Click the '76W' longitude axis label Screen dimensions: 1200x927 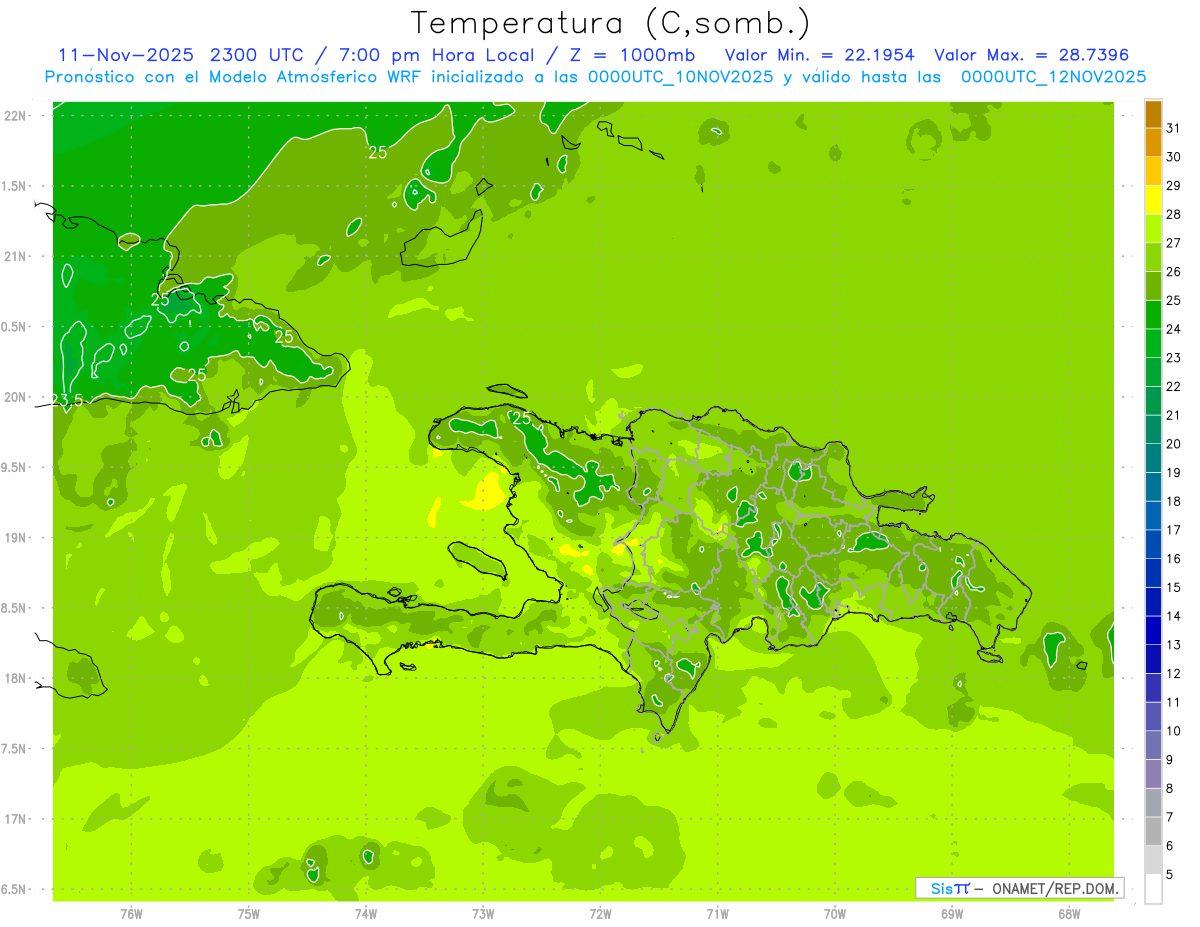131,914
